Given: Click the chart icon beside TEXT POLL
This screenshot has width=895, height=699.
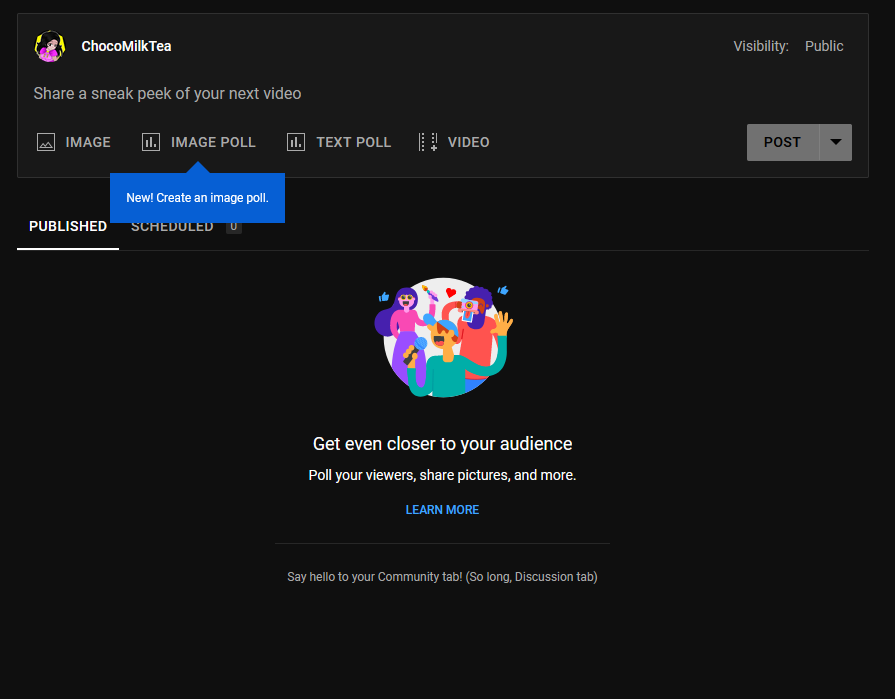Looking at the screenshot, I should 296,142.
